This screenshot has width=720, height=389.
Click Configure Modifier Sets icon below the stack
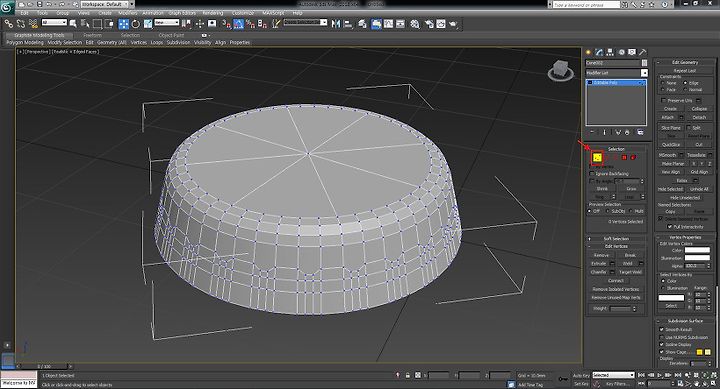click(640, 132)
